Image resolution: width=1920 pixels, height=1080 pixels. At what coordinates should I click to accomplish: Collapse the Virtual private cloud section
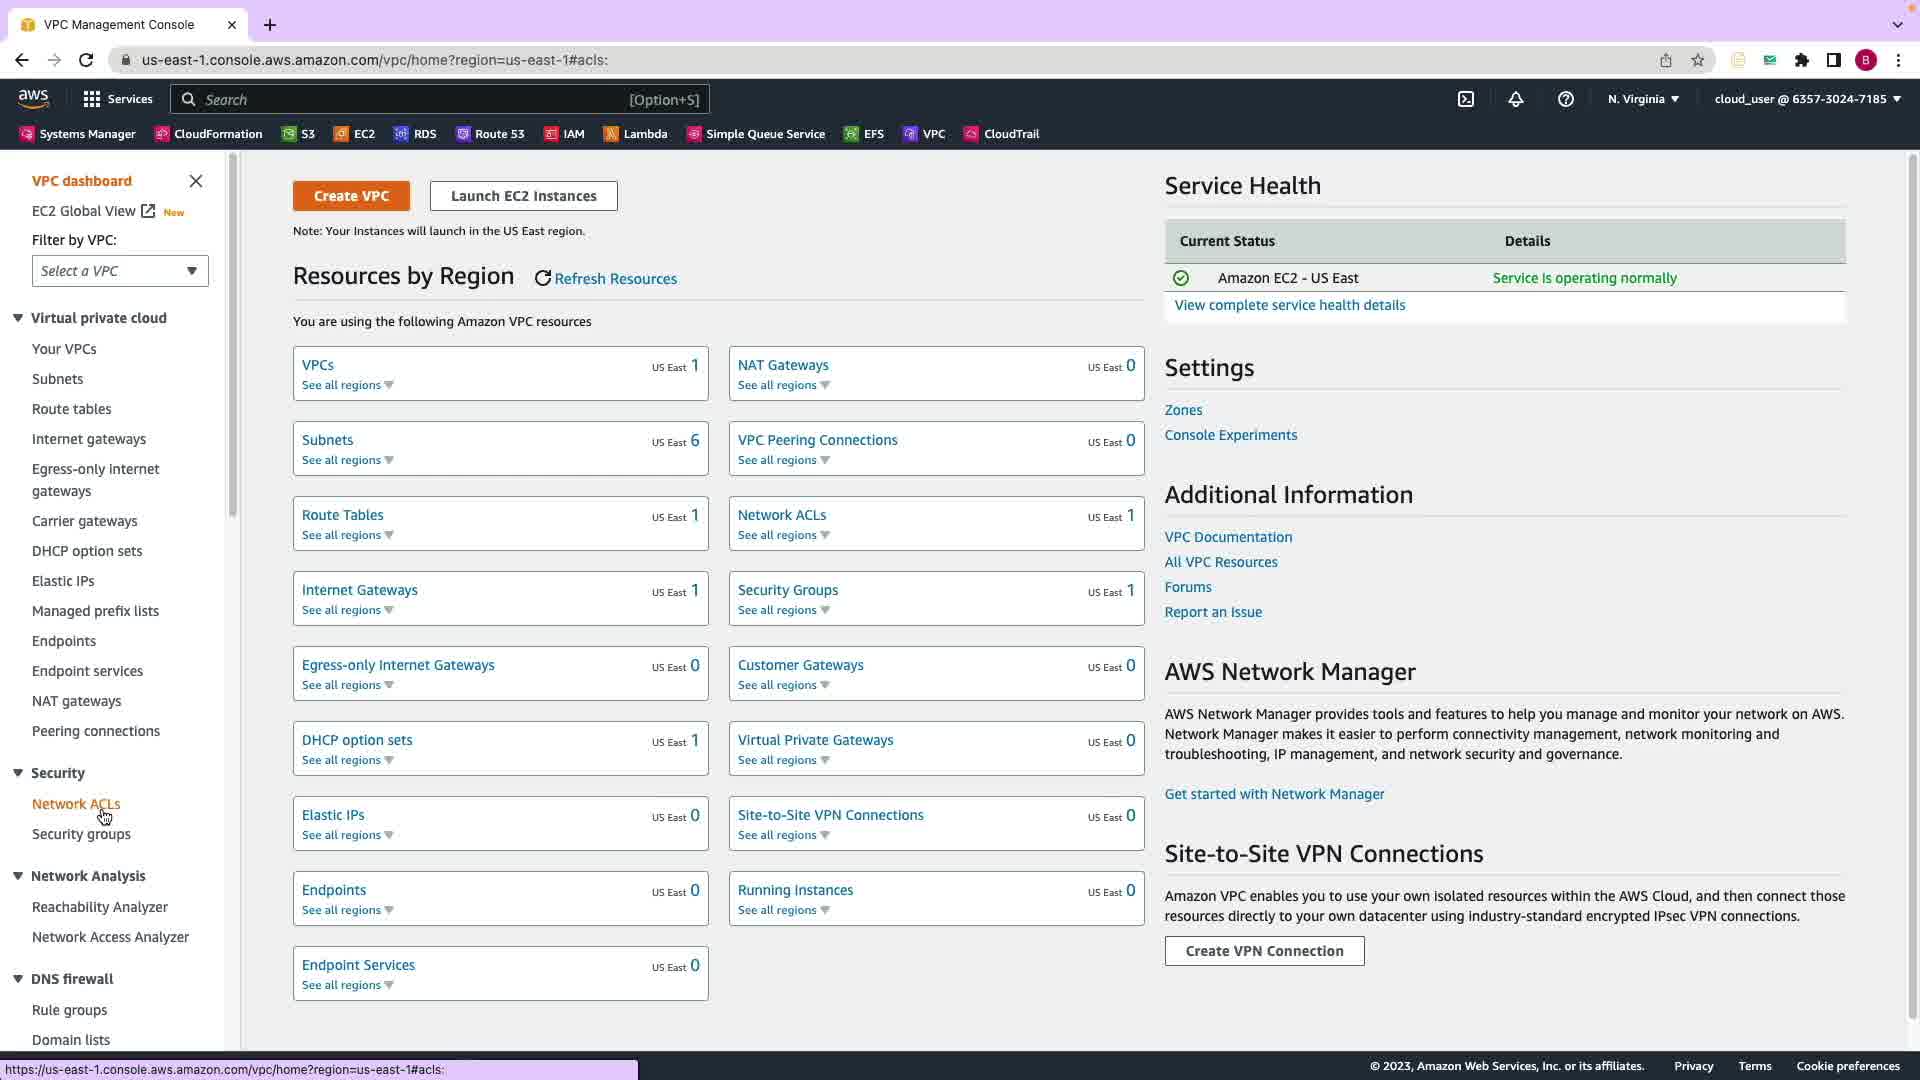18,318
